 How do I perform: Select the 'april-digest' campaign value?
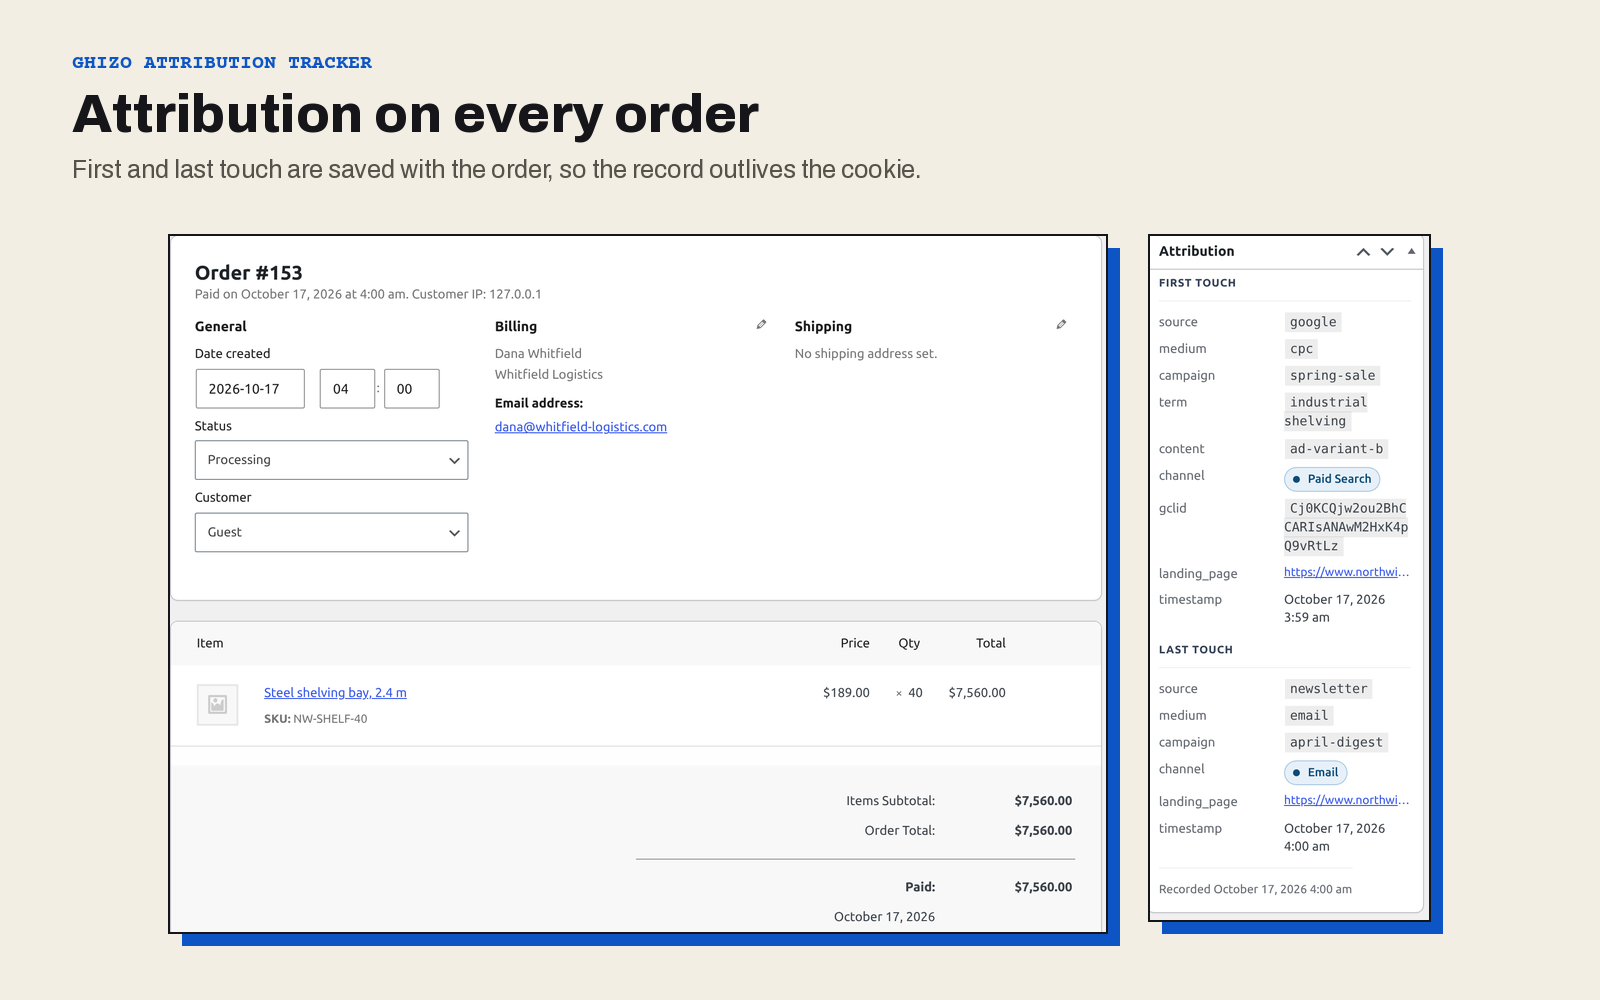1336,743
